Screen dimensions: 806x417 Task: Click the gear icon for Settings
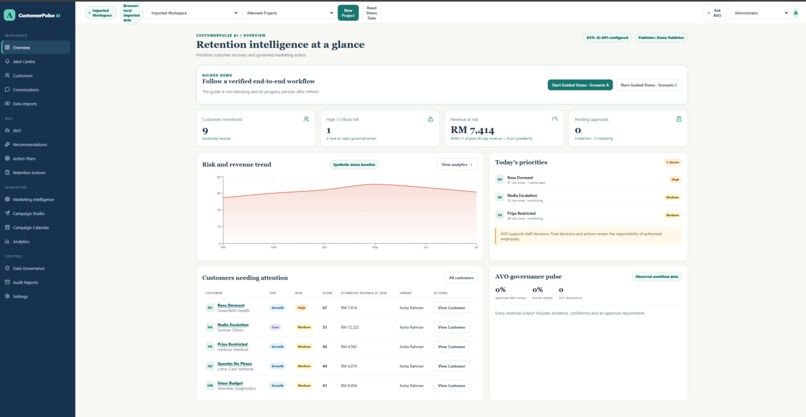[x=7, y=296]
